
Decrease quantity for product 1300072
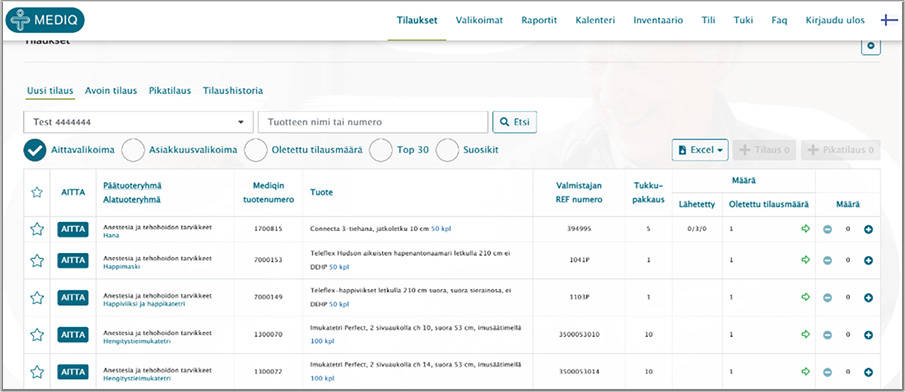pos(827,372)
